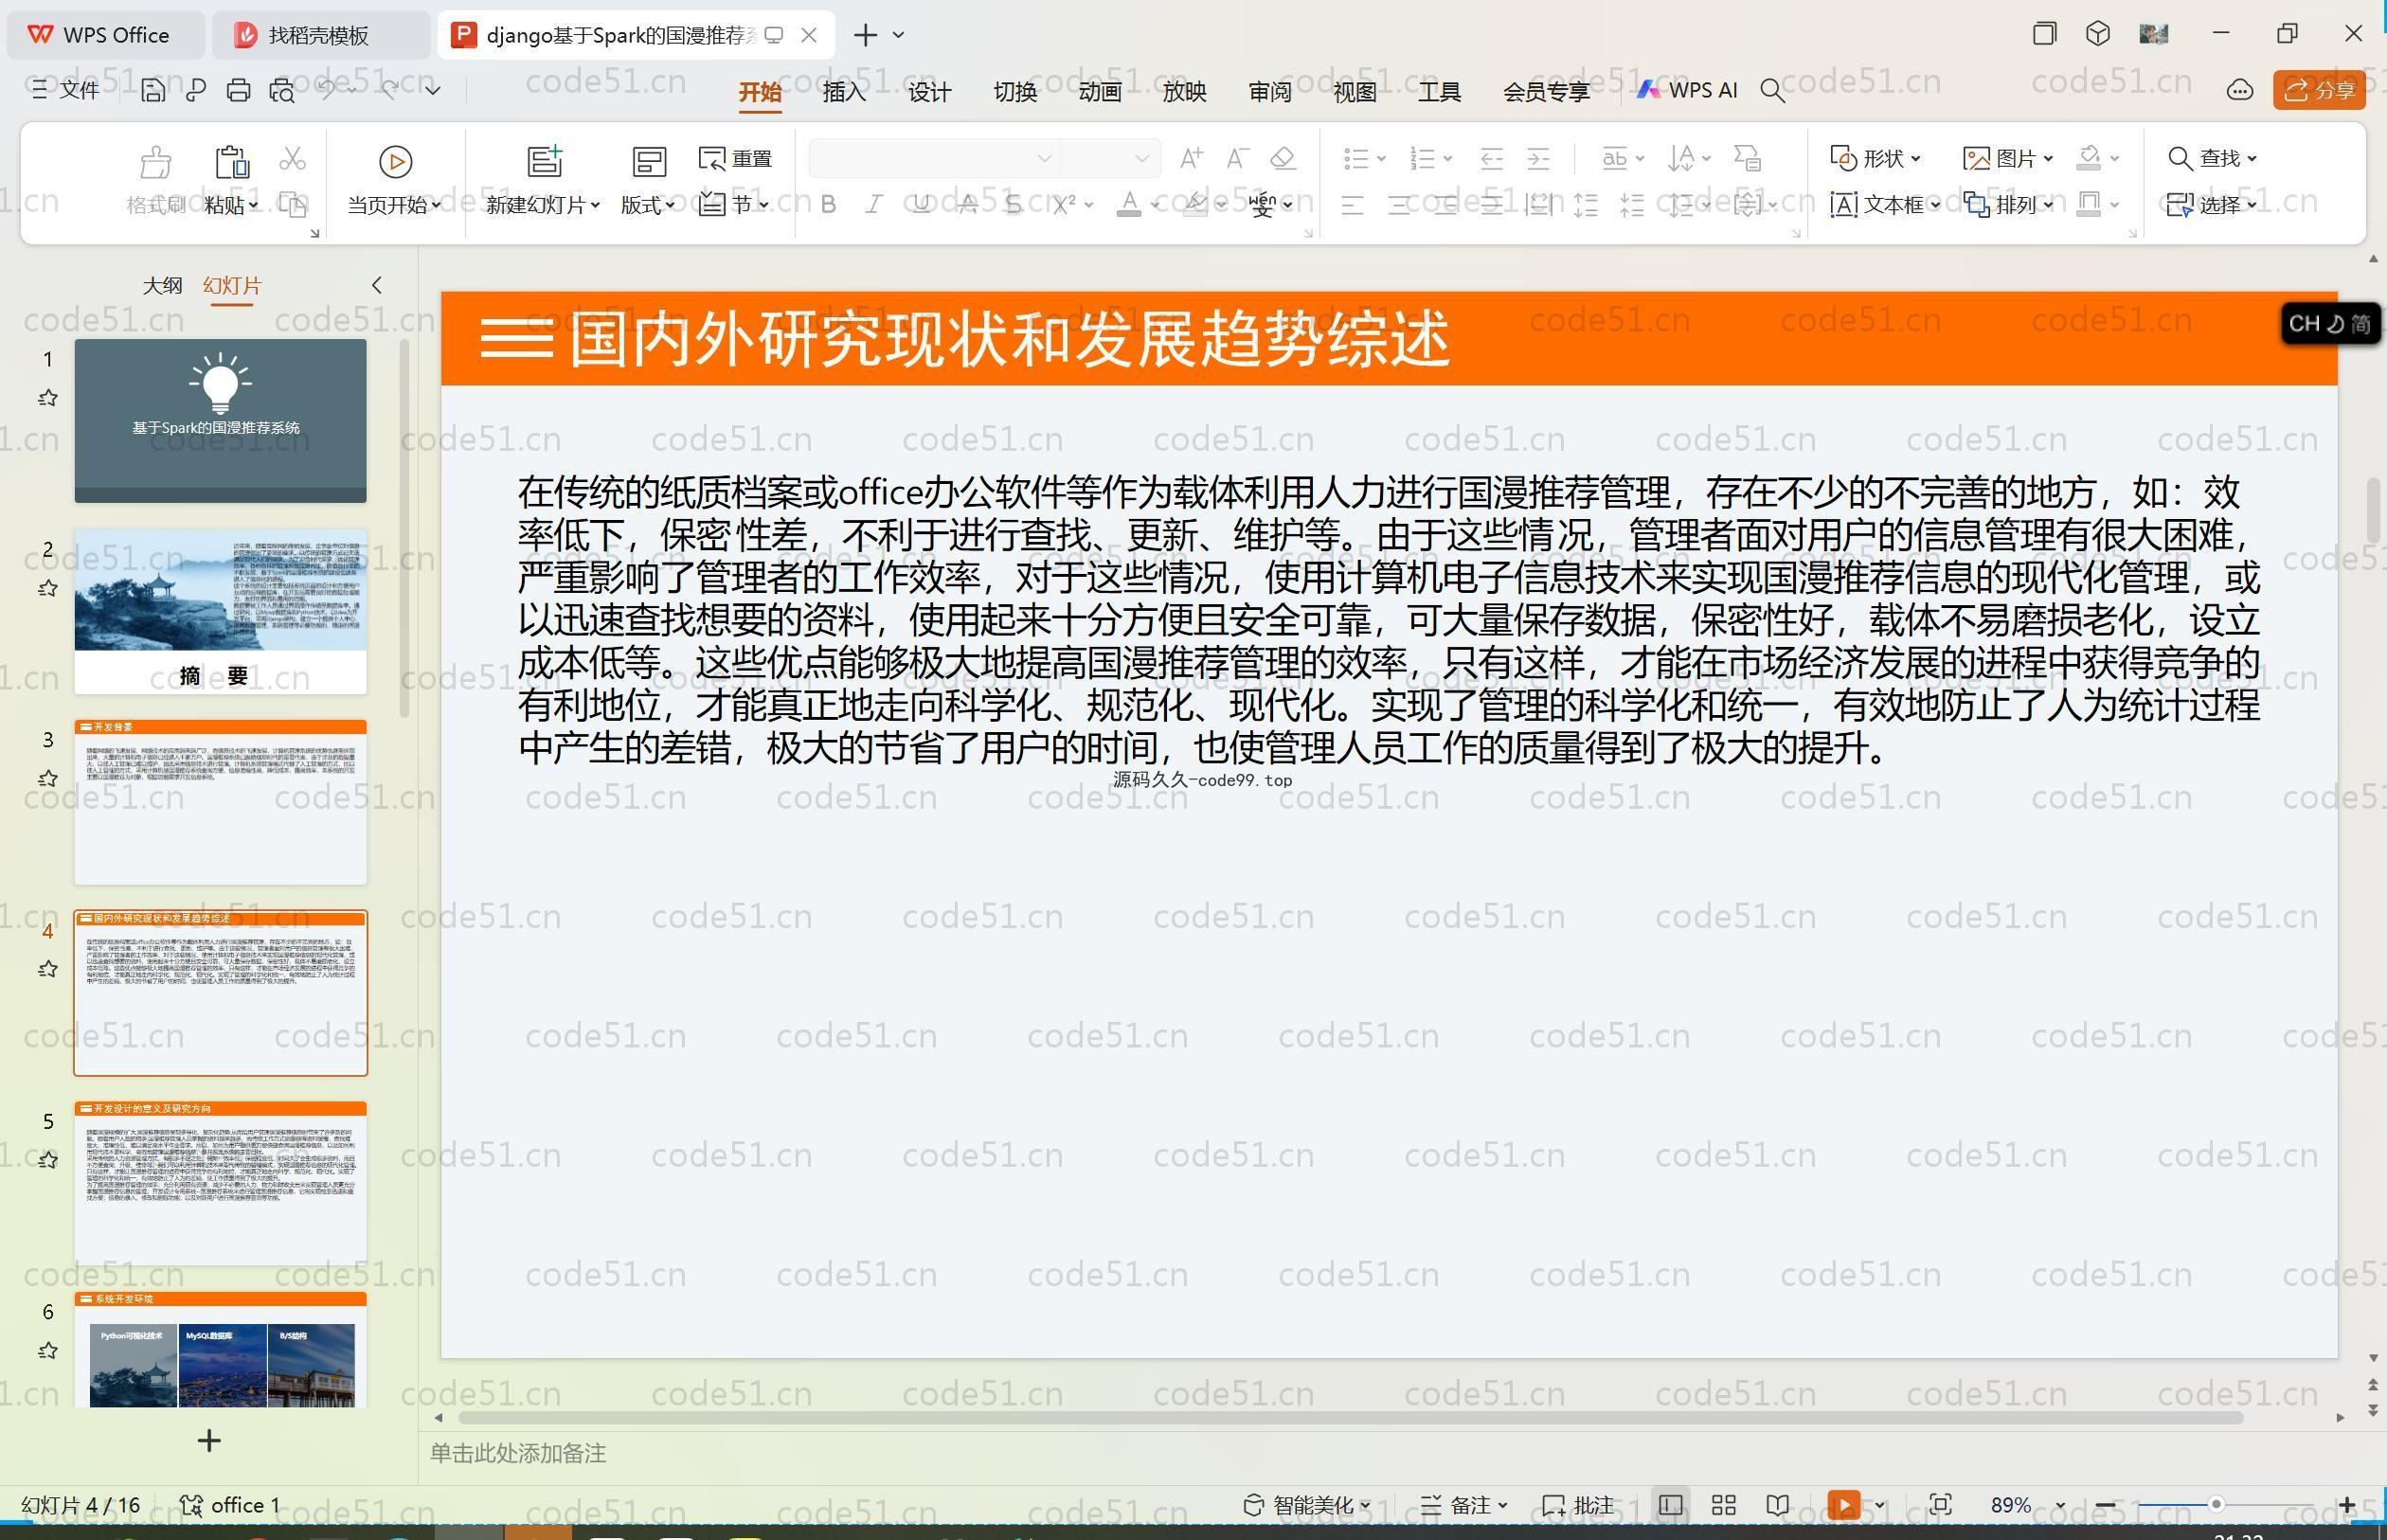This screenshot has height=1540, width=2387.
Task: Open the Text Box (文本框) dropdown
Action: coord(1885,205)
